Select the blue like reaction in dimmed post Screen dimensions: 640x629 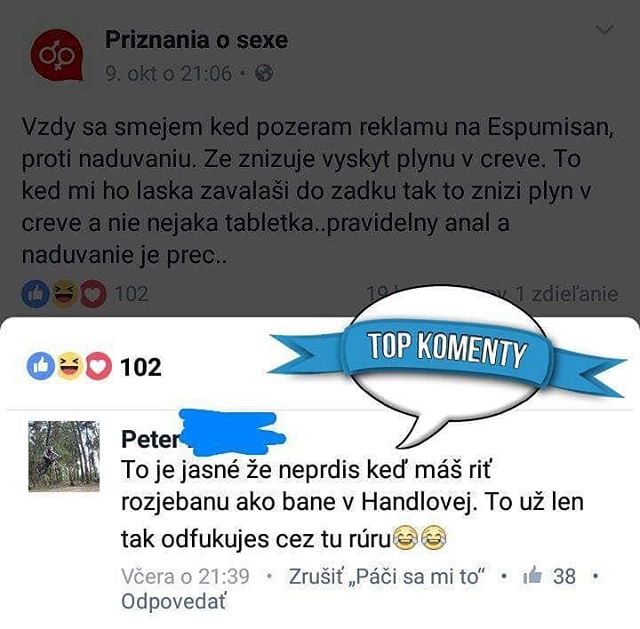(36, 293)
